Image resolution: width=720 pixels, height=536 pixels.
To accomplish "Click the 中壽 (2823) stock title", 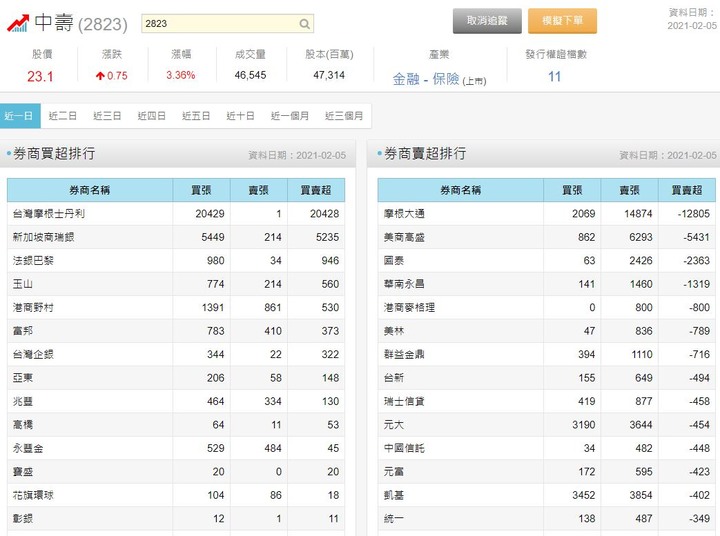I will pyautogui.click(x=81, y=23).
